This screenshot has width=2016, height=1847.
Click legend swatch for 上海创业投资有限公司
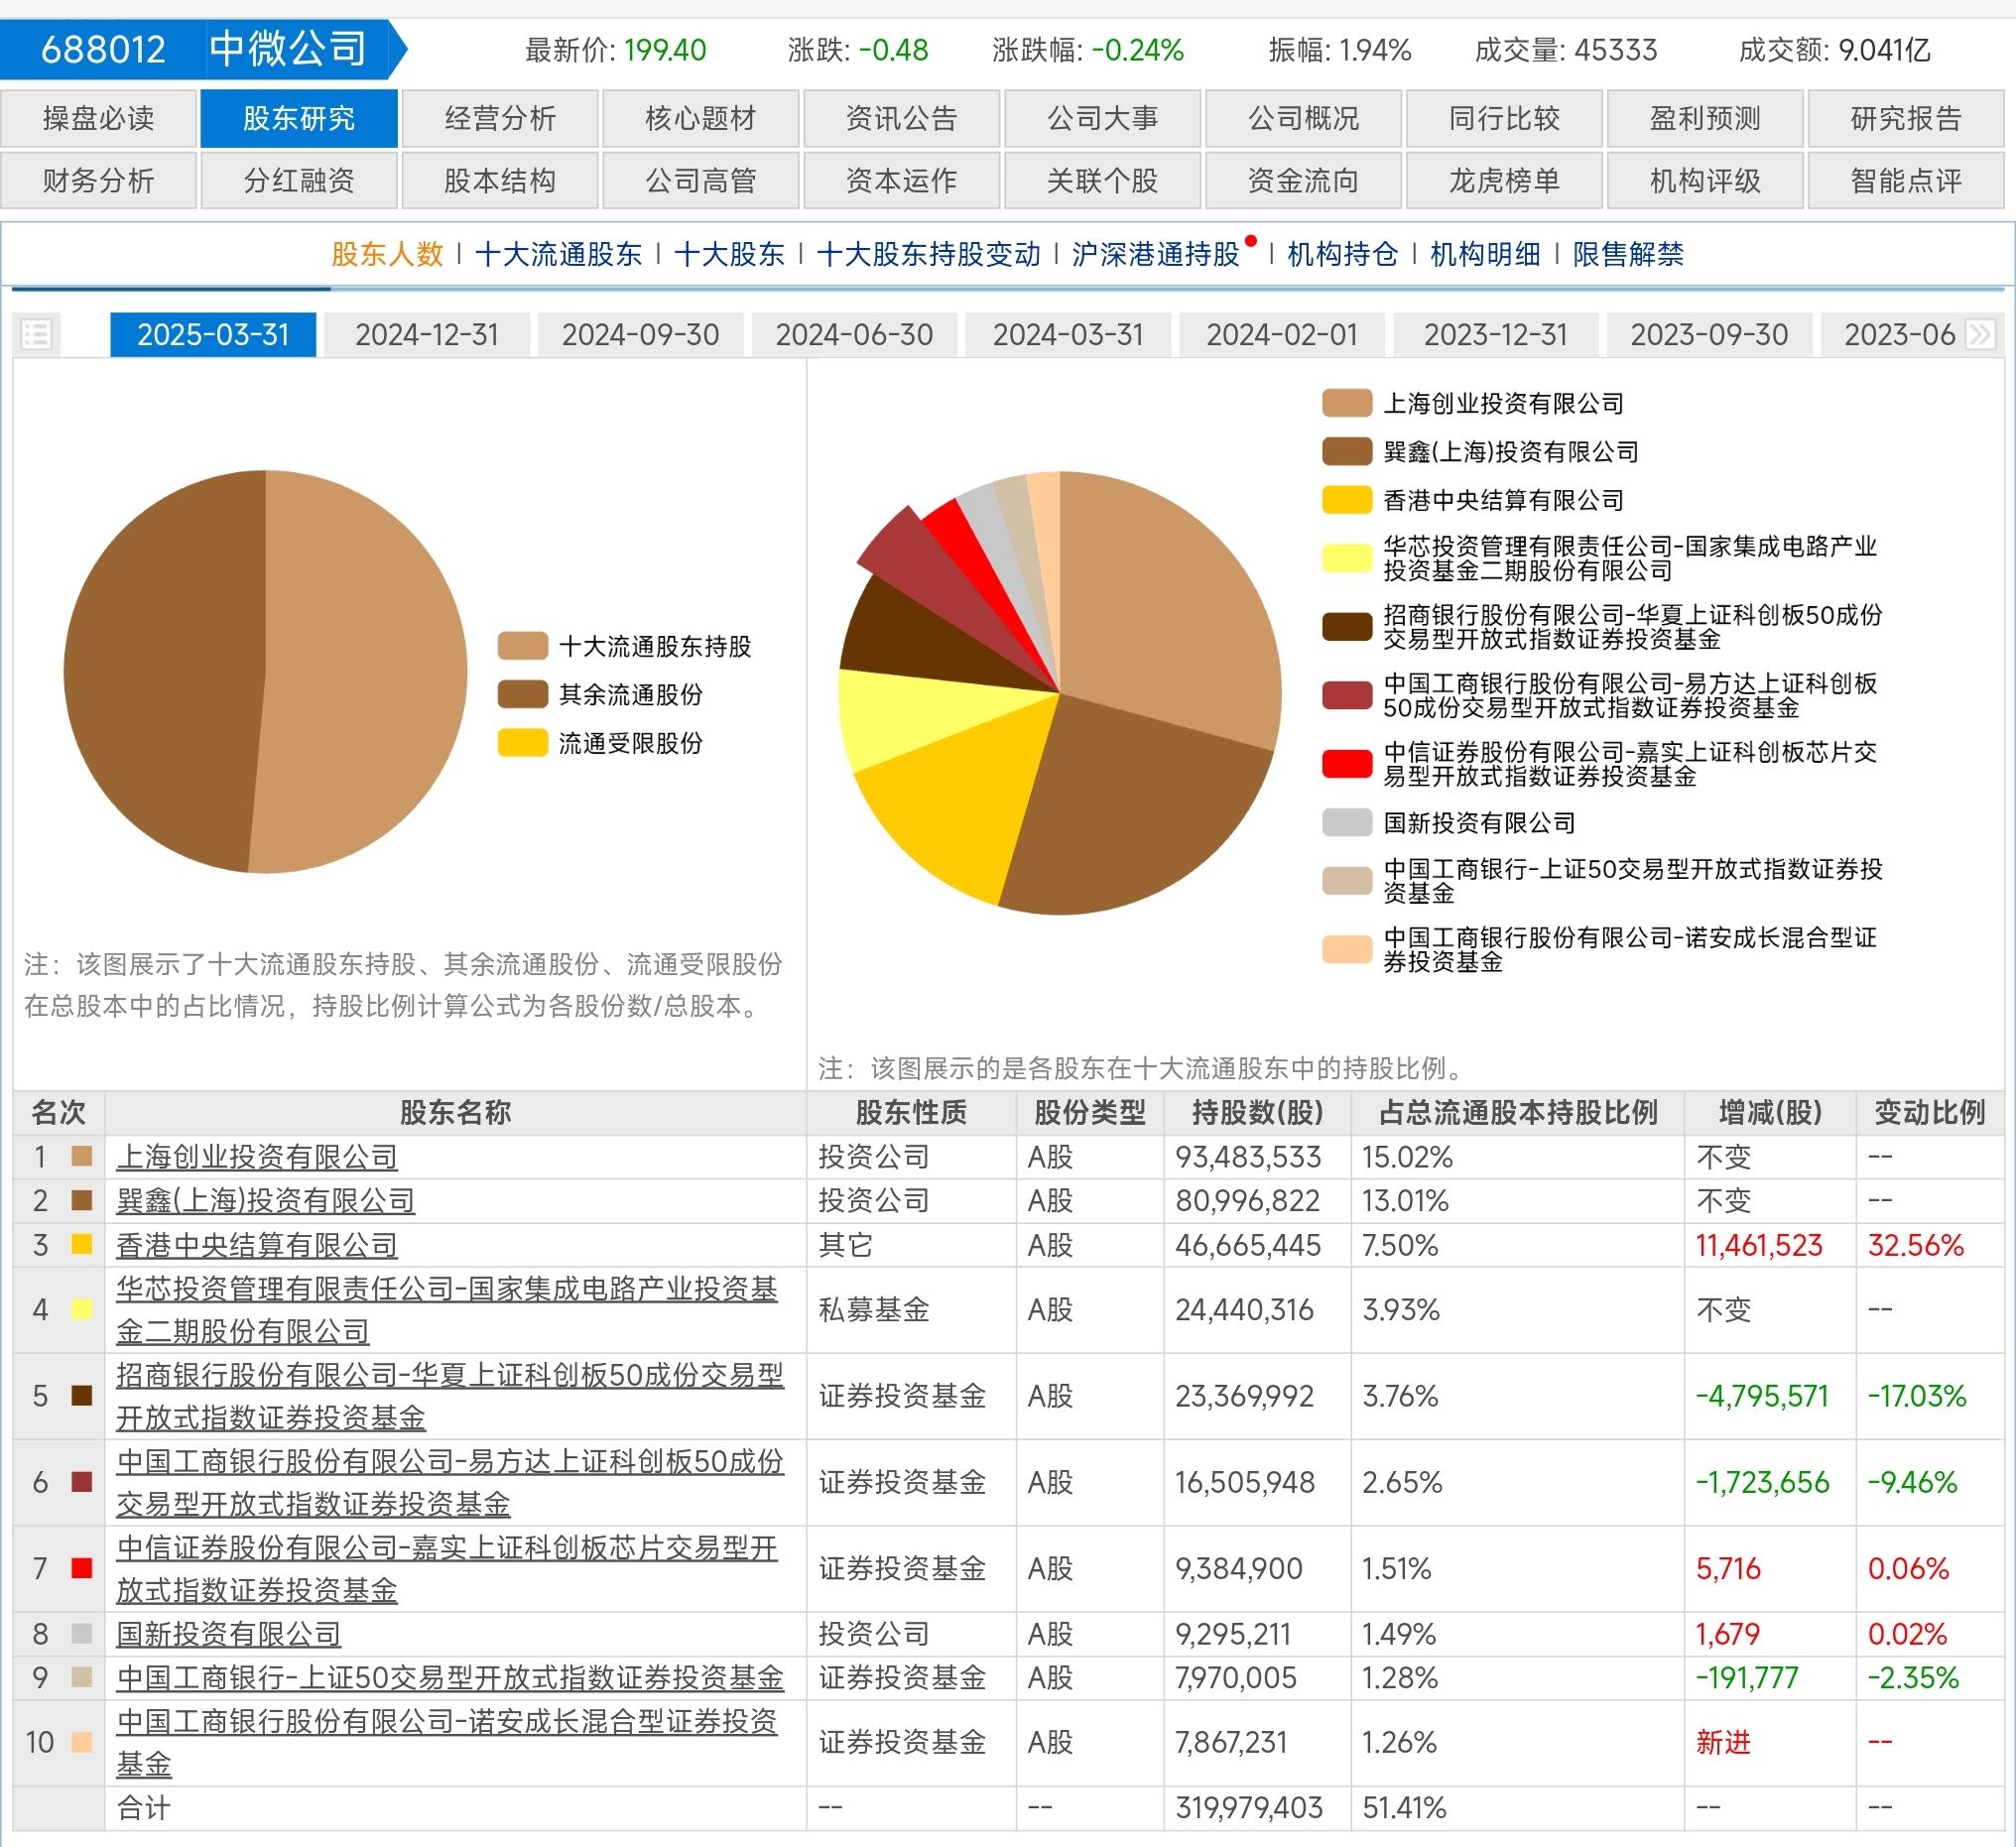click(1346, 403)
